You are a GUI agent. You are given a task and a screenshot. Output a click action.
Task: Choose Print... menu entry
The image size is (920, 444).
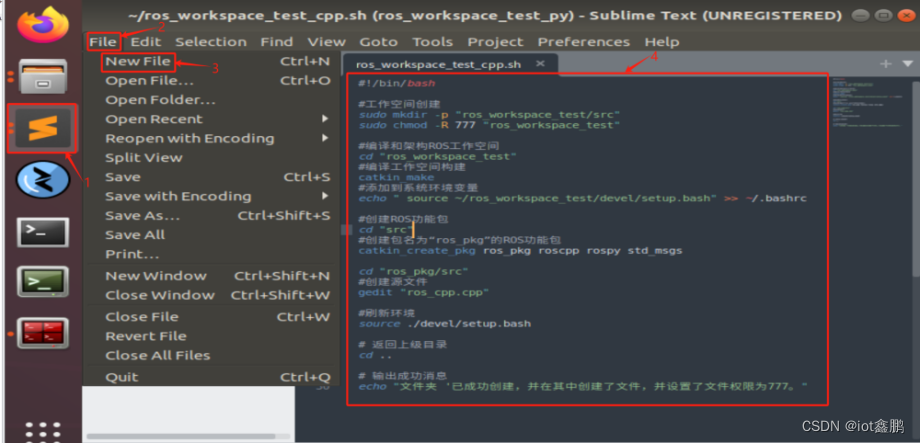point(211,255)
